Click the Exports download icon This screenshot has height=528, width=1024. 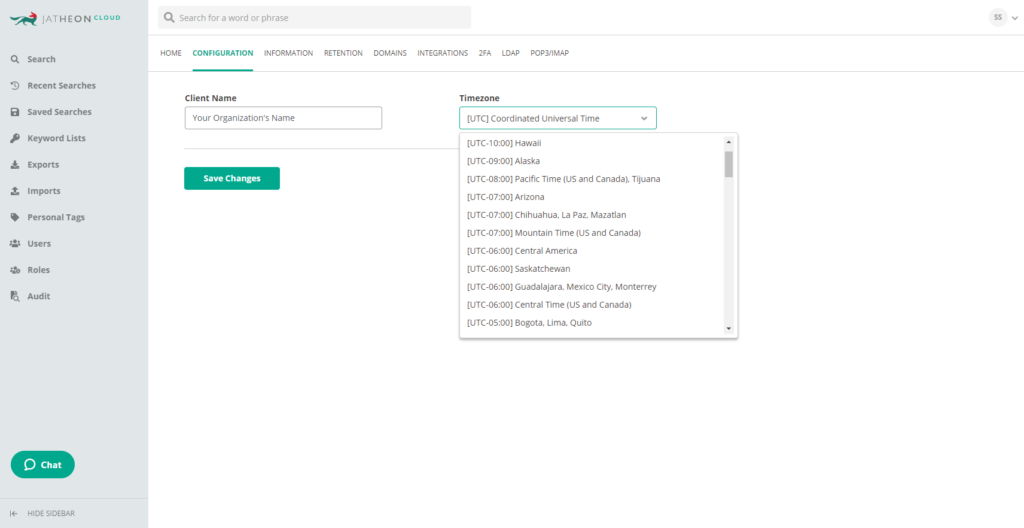(x=14, y=165)
